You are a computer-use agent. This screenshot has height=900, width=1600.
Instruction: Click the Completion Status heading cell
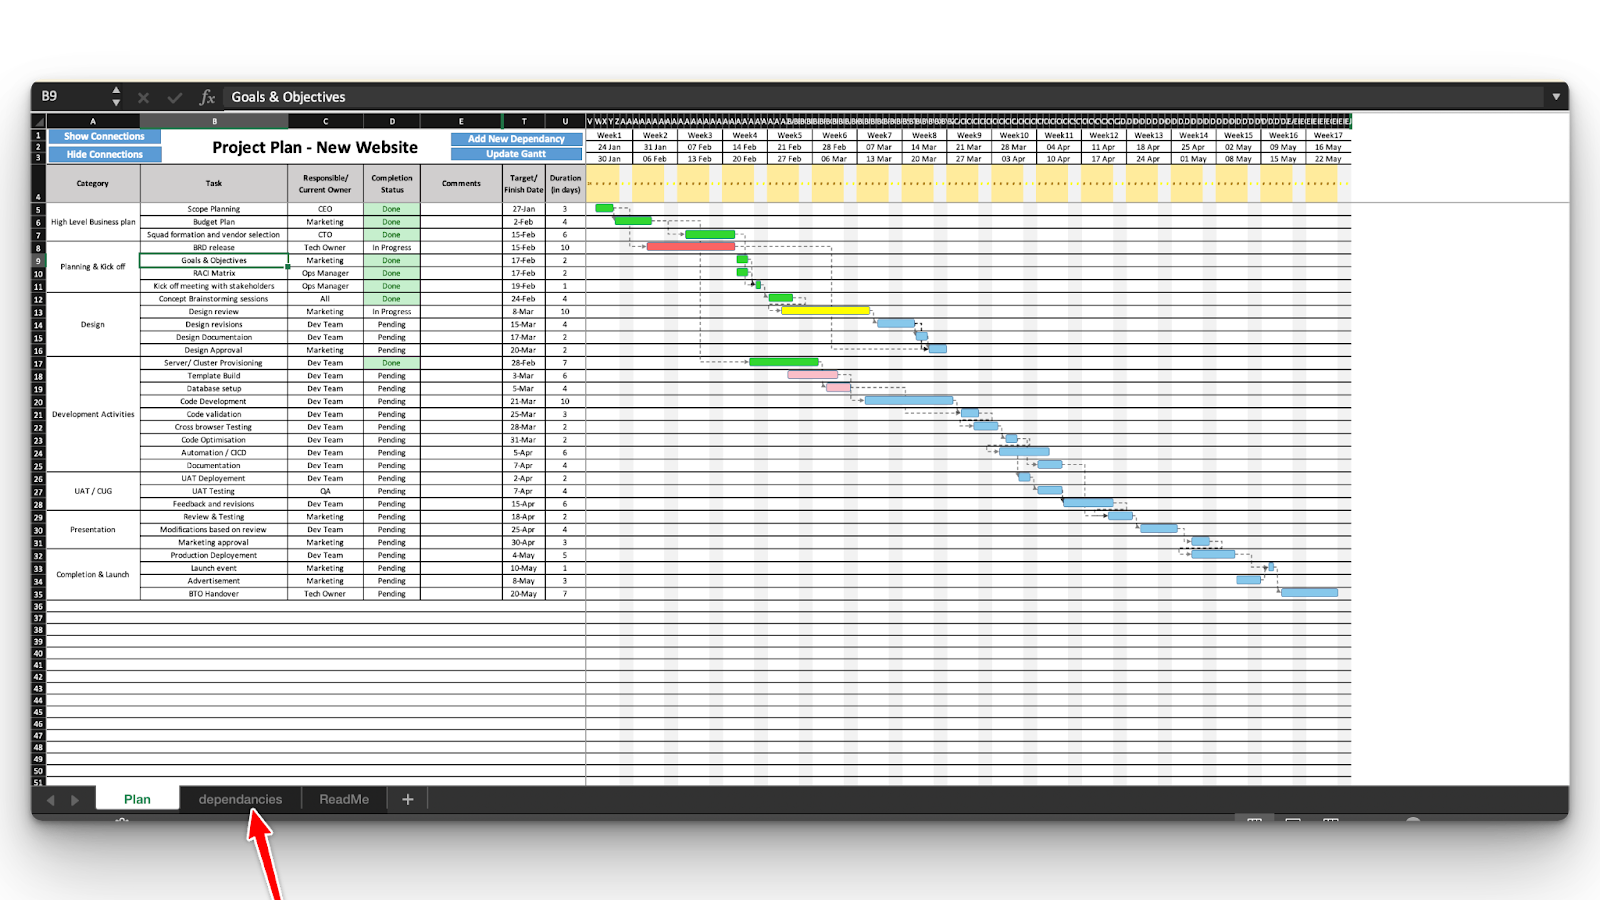(392, 183)
